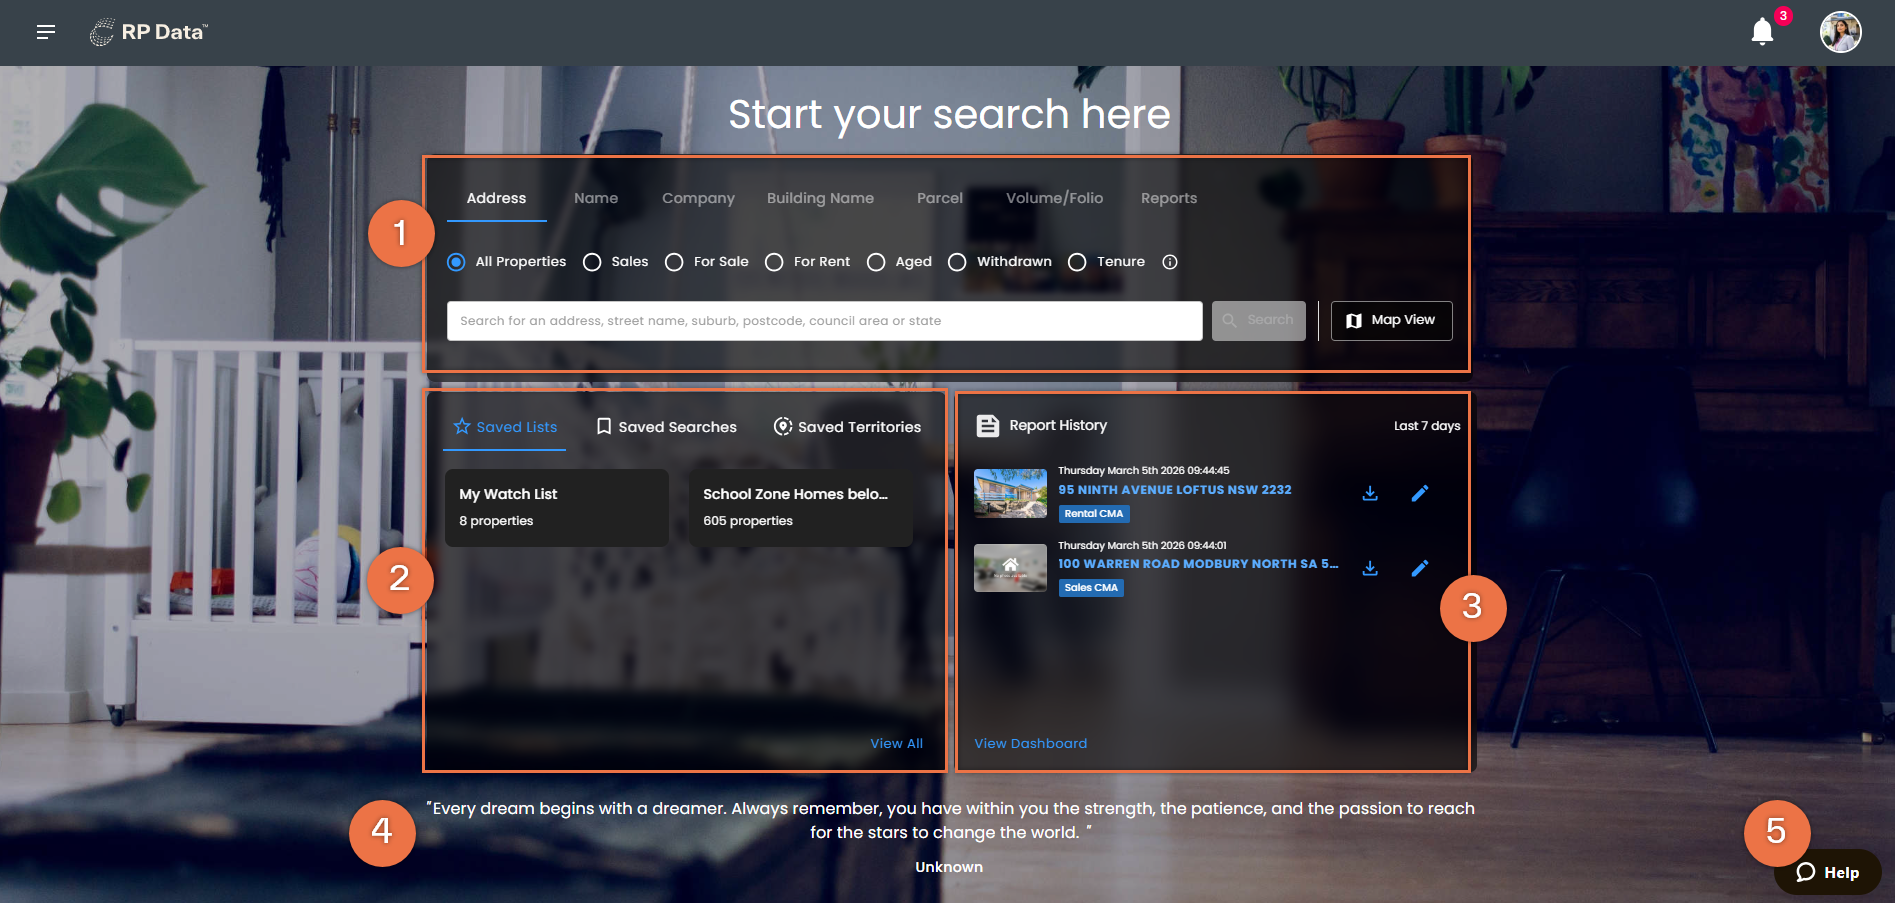Click the info icon beside Tenure
This screenshot has height=903, width=1895.
1170,262
